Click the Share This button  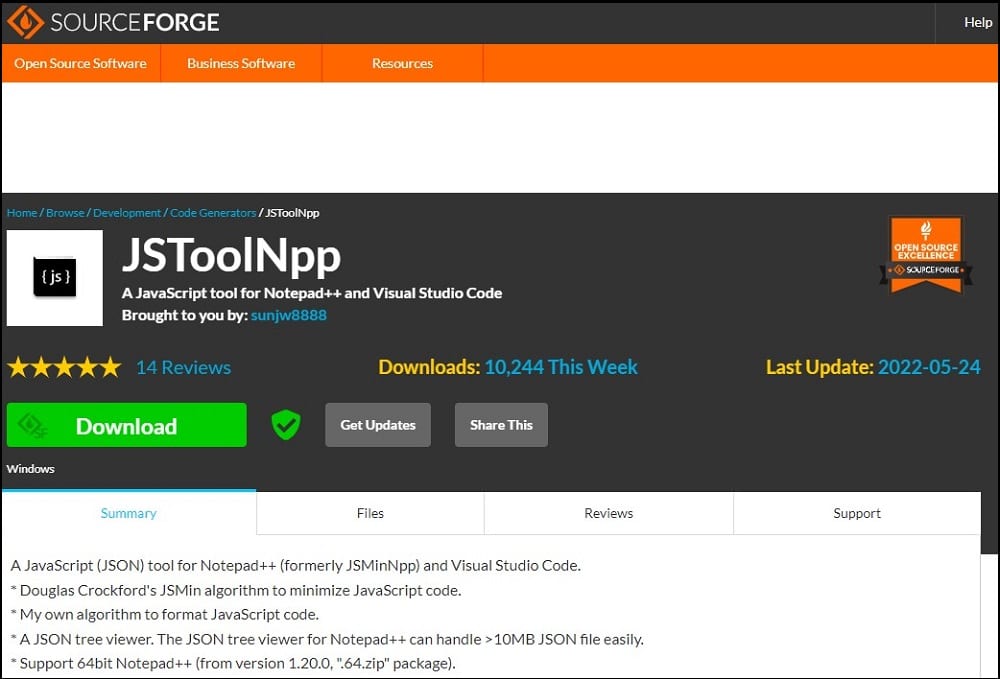click(501, 425)
